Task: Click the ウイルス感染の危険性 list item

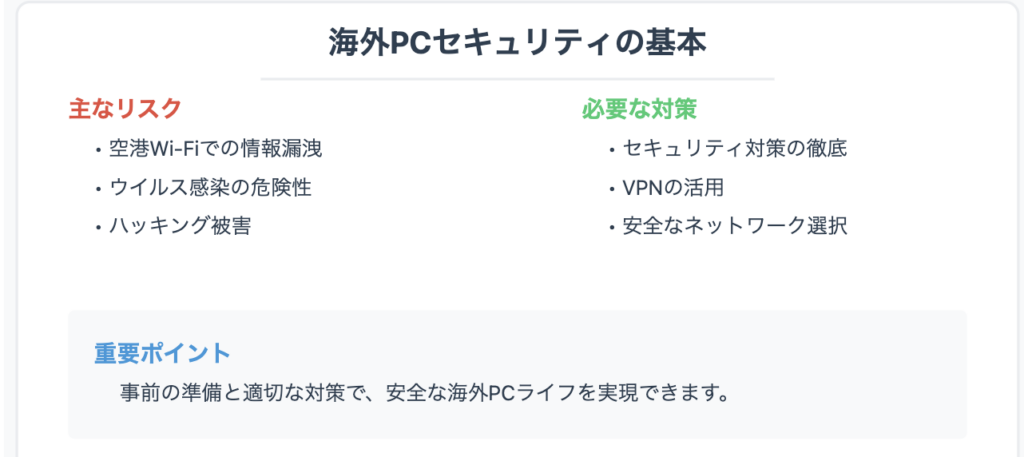Action: (210, 188)
